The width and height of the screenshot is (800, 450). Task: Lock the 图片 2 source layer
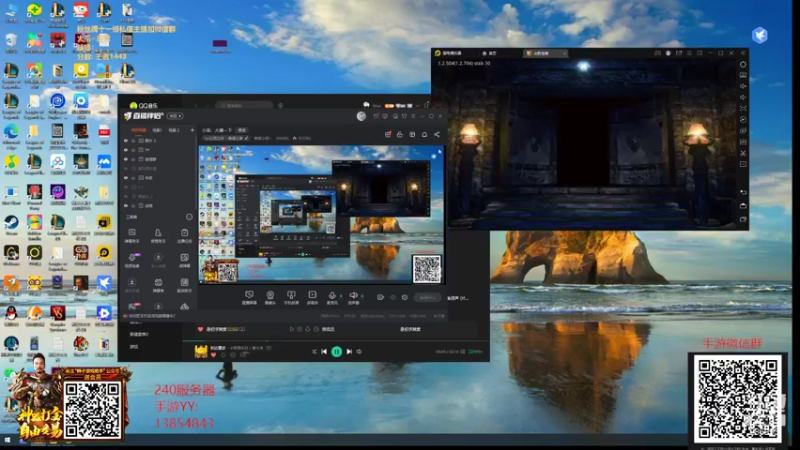pos(134,140)
